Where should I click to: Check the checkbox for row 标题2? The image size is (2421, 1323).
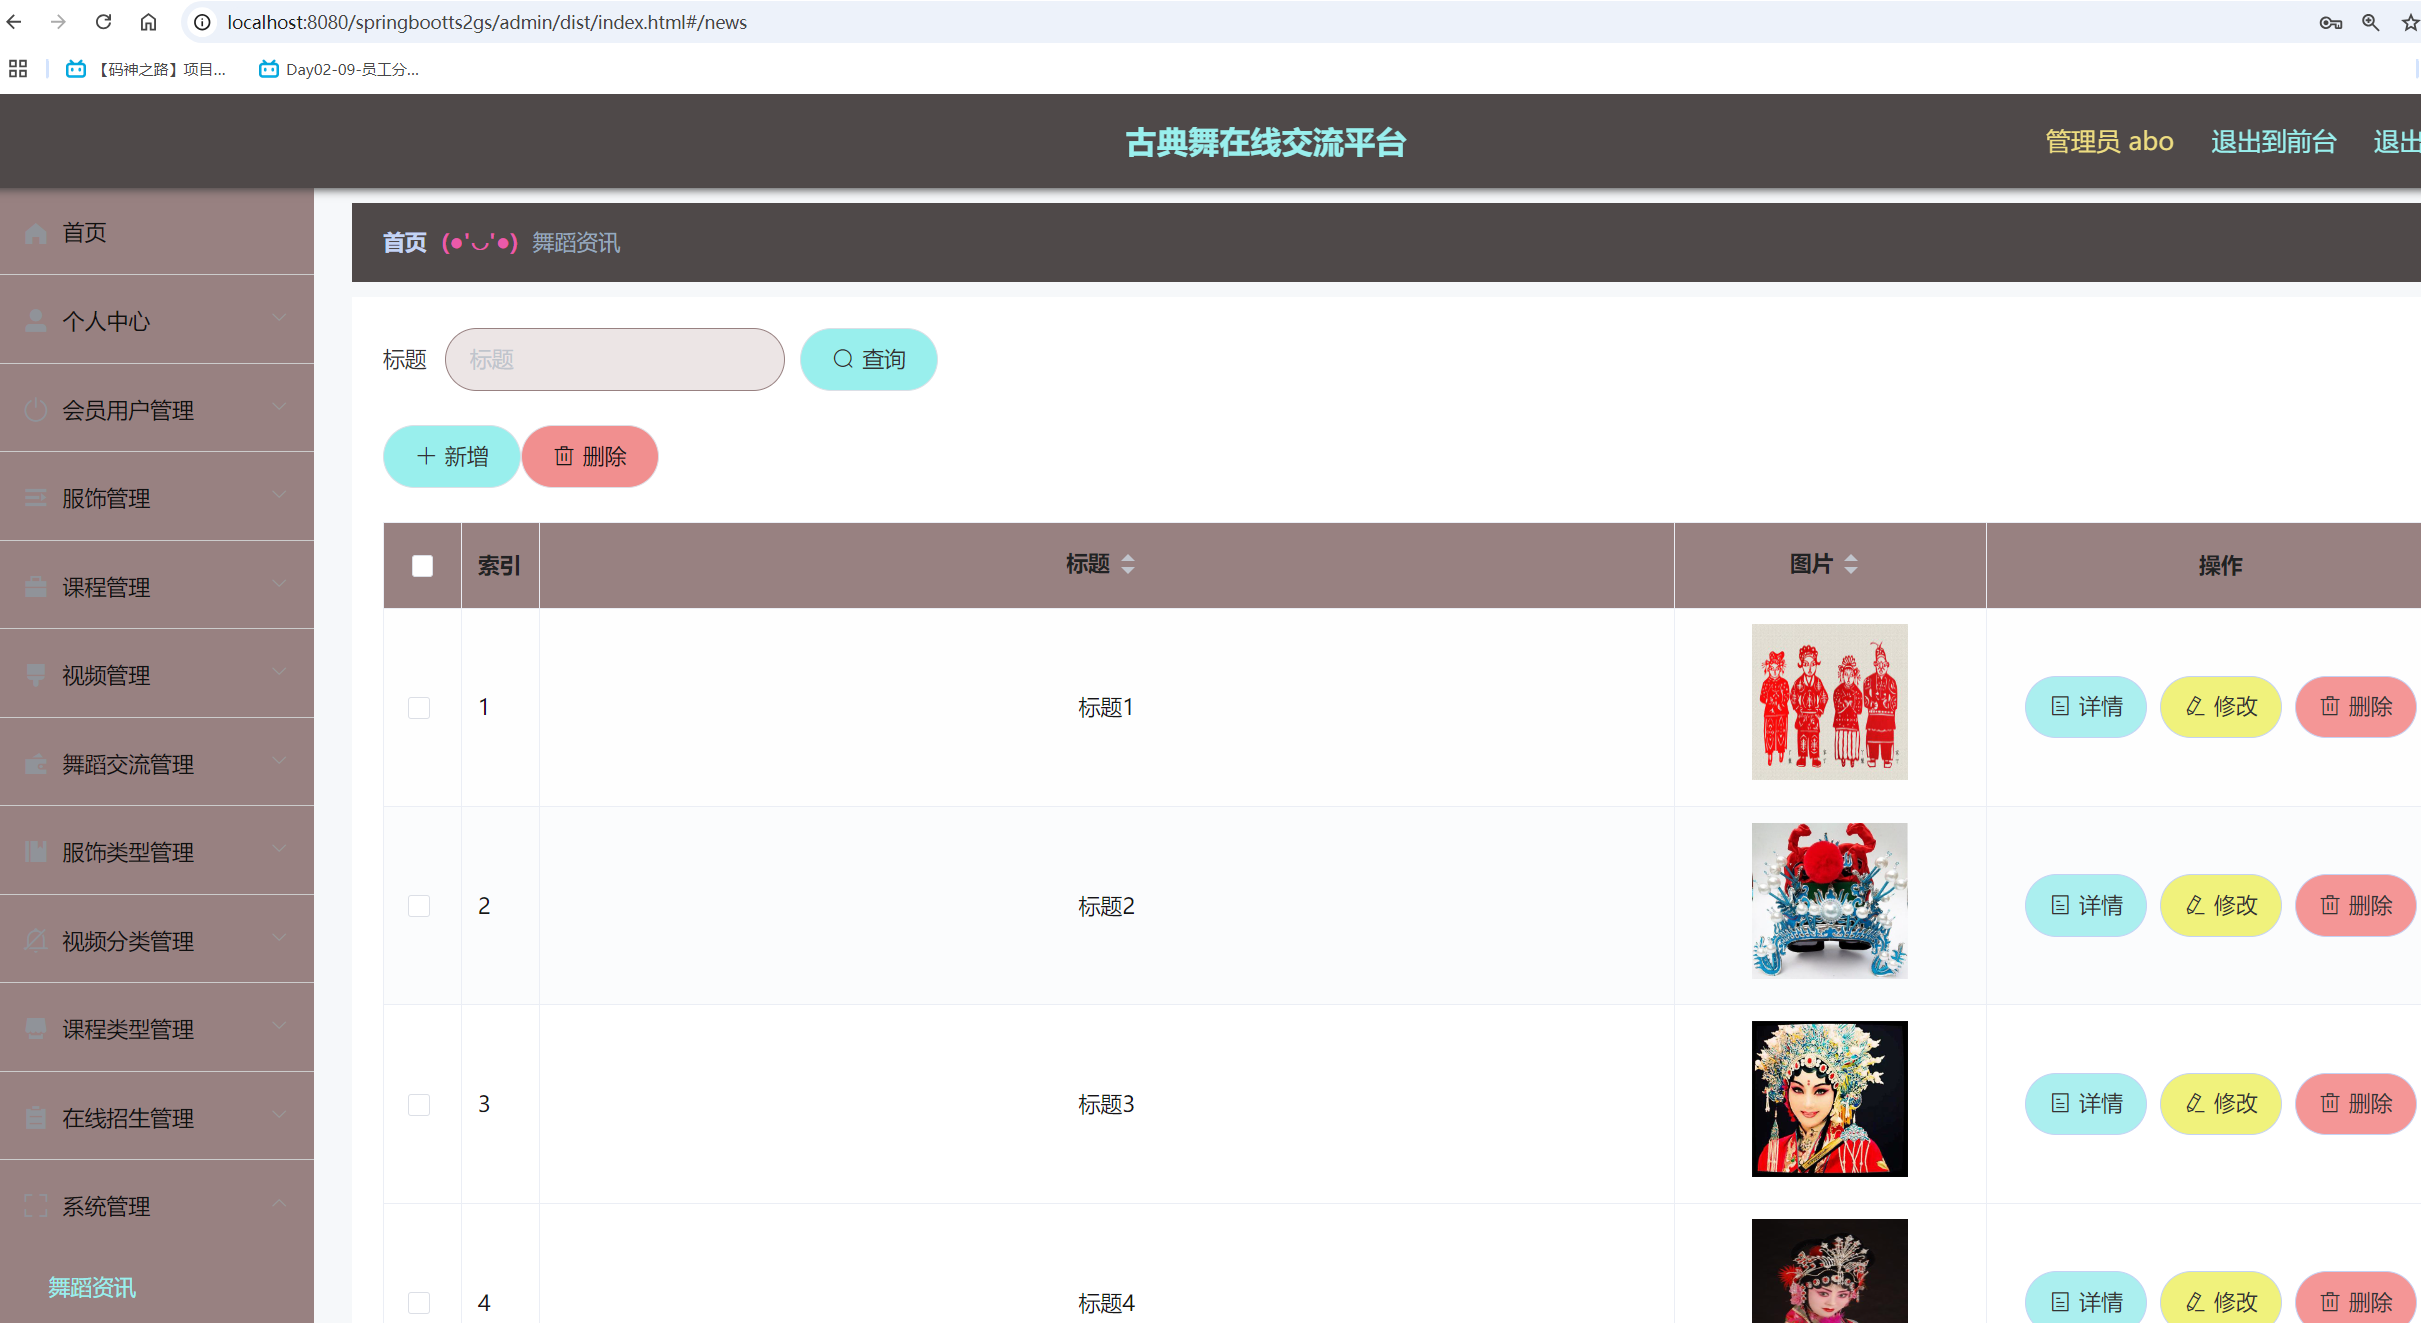pos(419,906)
